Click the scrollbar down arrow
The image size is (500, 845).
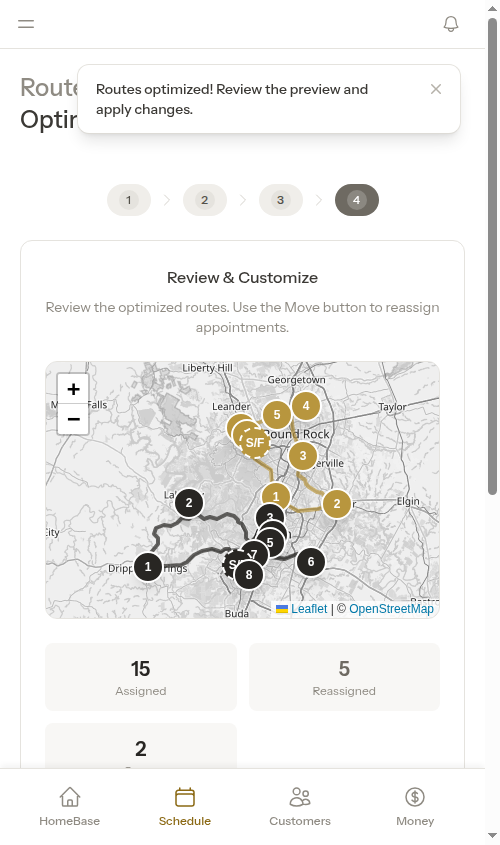[x=492, y=836]
